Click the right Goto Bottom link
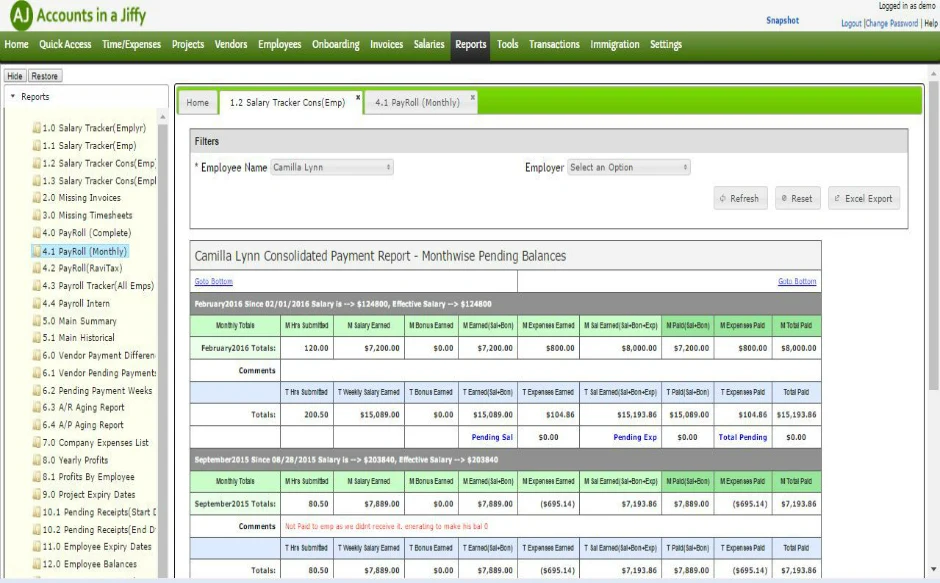Image resolution: width=940 pixels, height=583 pixels. pos(797,281)
